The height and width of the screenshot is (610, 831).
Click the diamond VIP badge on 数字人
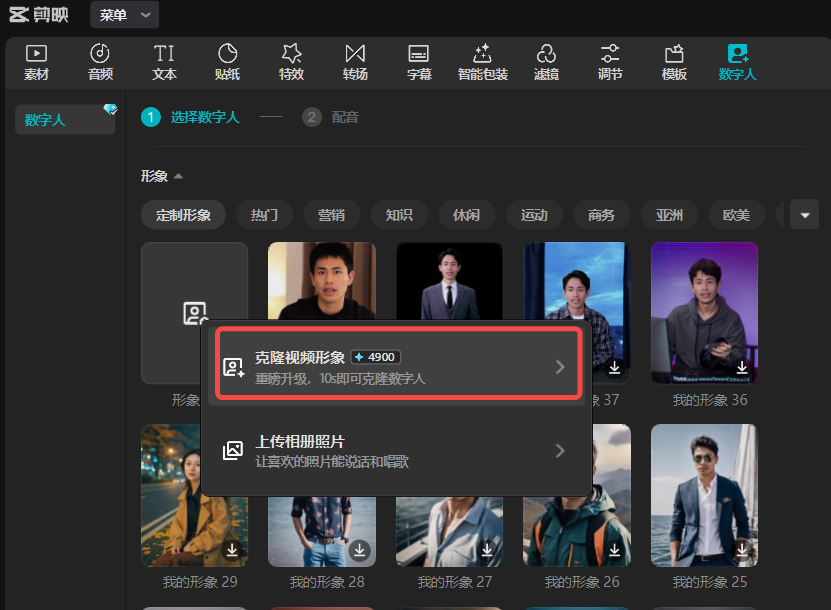(110, 109)
